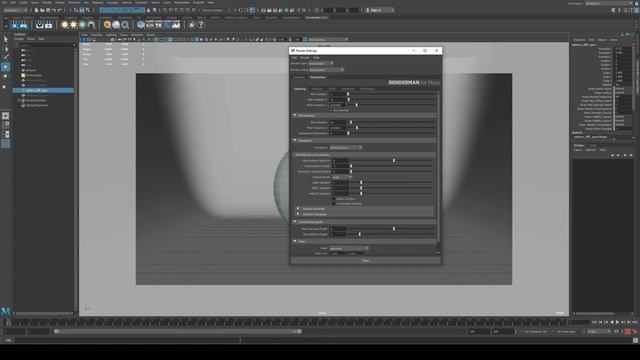The height and width of the screenshot is (360, 640).
Task: Create a sun-shaped distant light from shelf
Action: [x=73, y=25]
